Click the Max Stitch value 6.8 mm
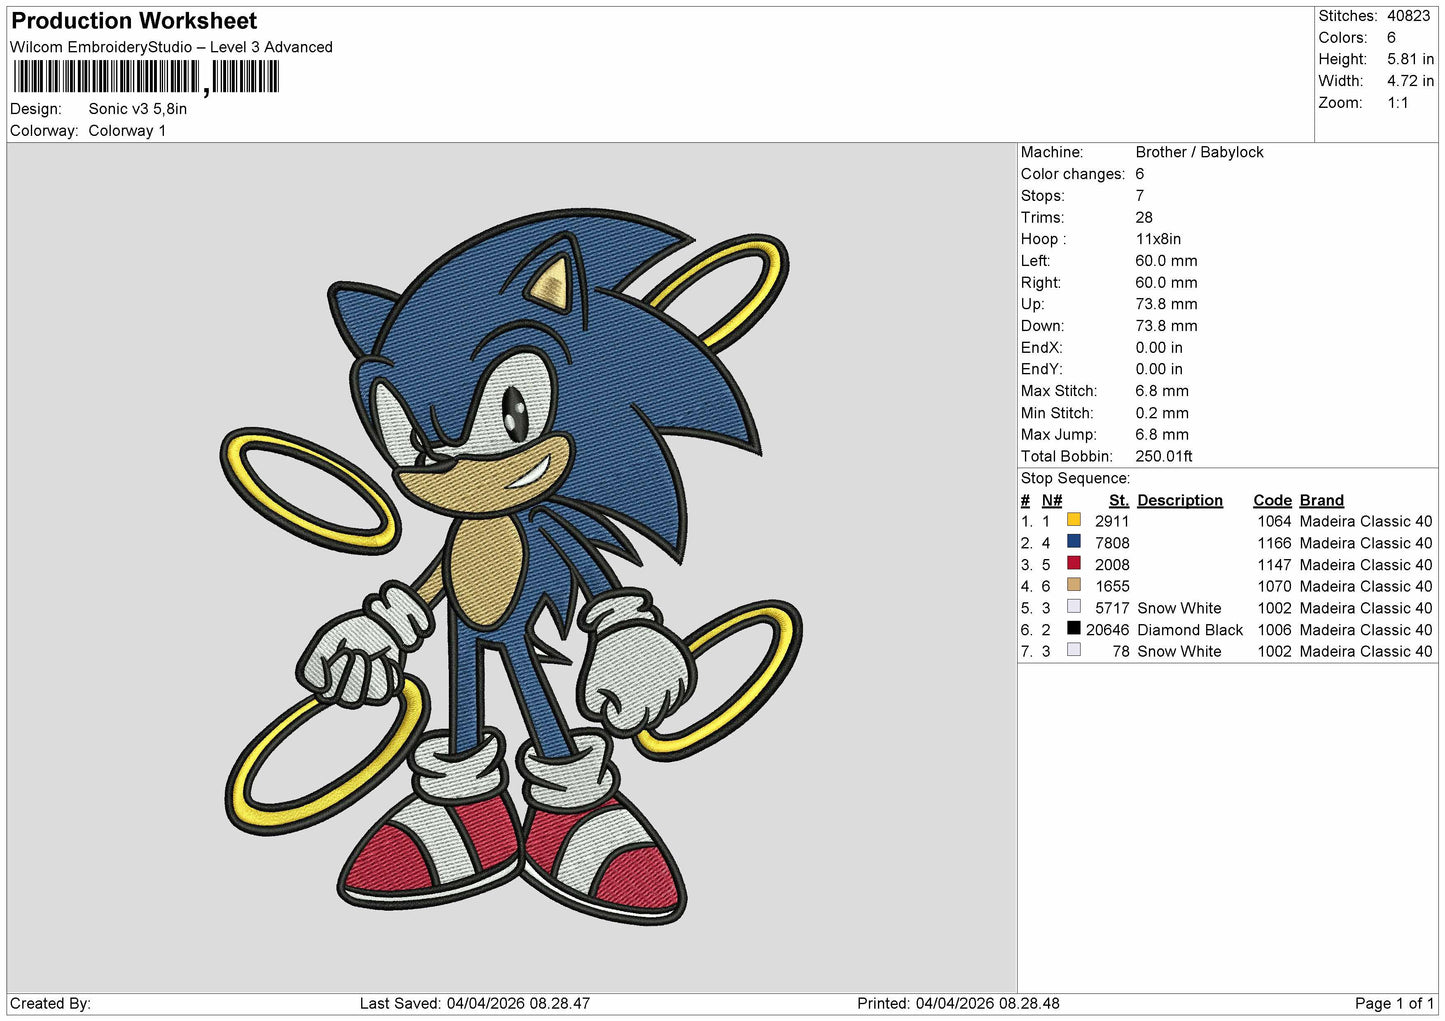 point(1162,391)
